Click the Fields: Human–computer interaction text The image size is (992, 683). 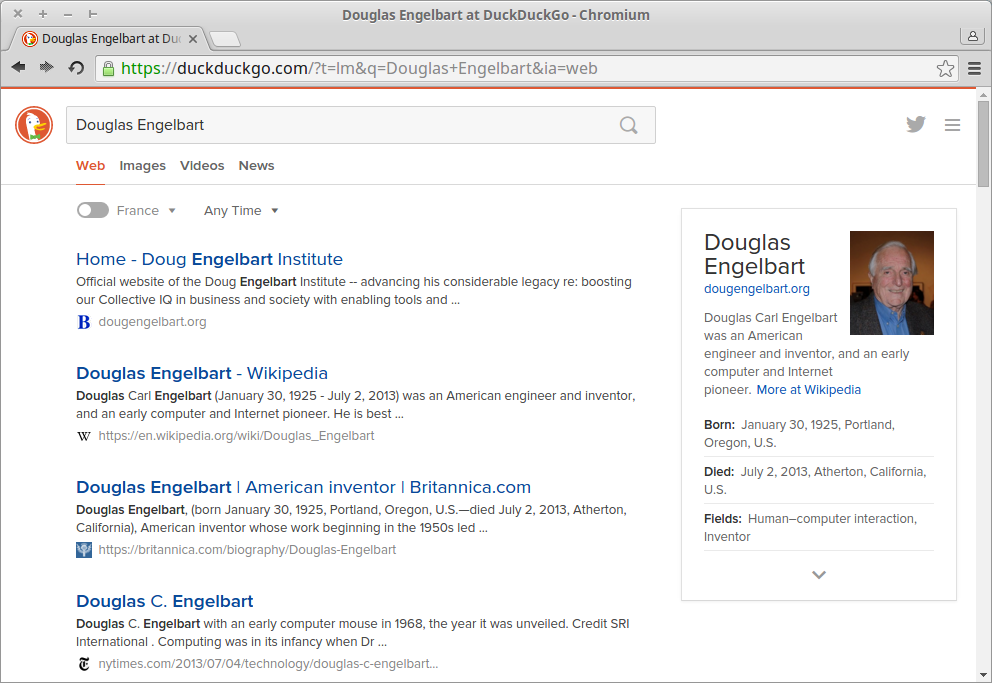pos(810,527)
